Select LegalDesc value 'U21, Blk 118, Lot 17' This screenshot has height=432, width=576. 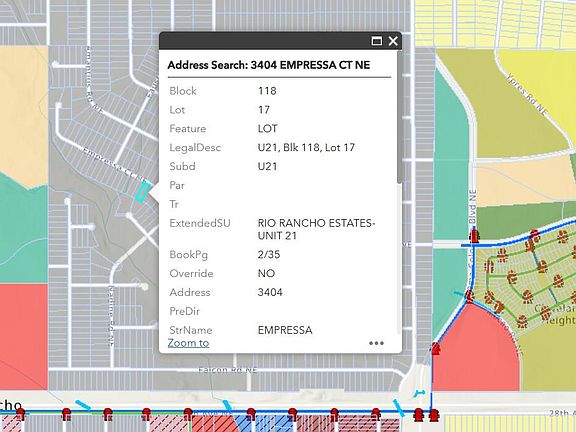point(306,147)
